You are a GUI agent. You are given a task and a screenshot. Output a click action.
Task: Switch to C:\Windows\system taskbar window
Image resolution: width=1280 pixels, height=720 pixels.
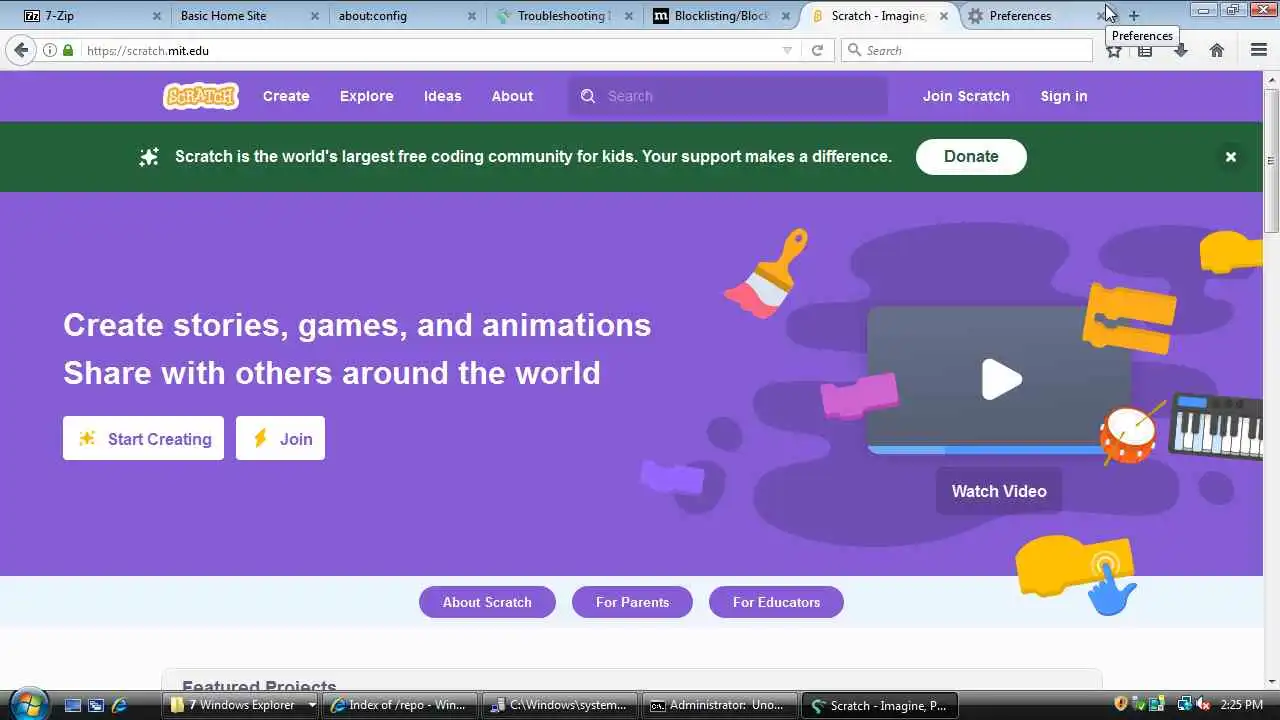(x=560, y=705)
